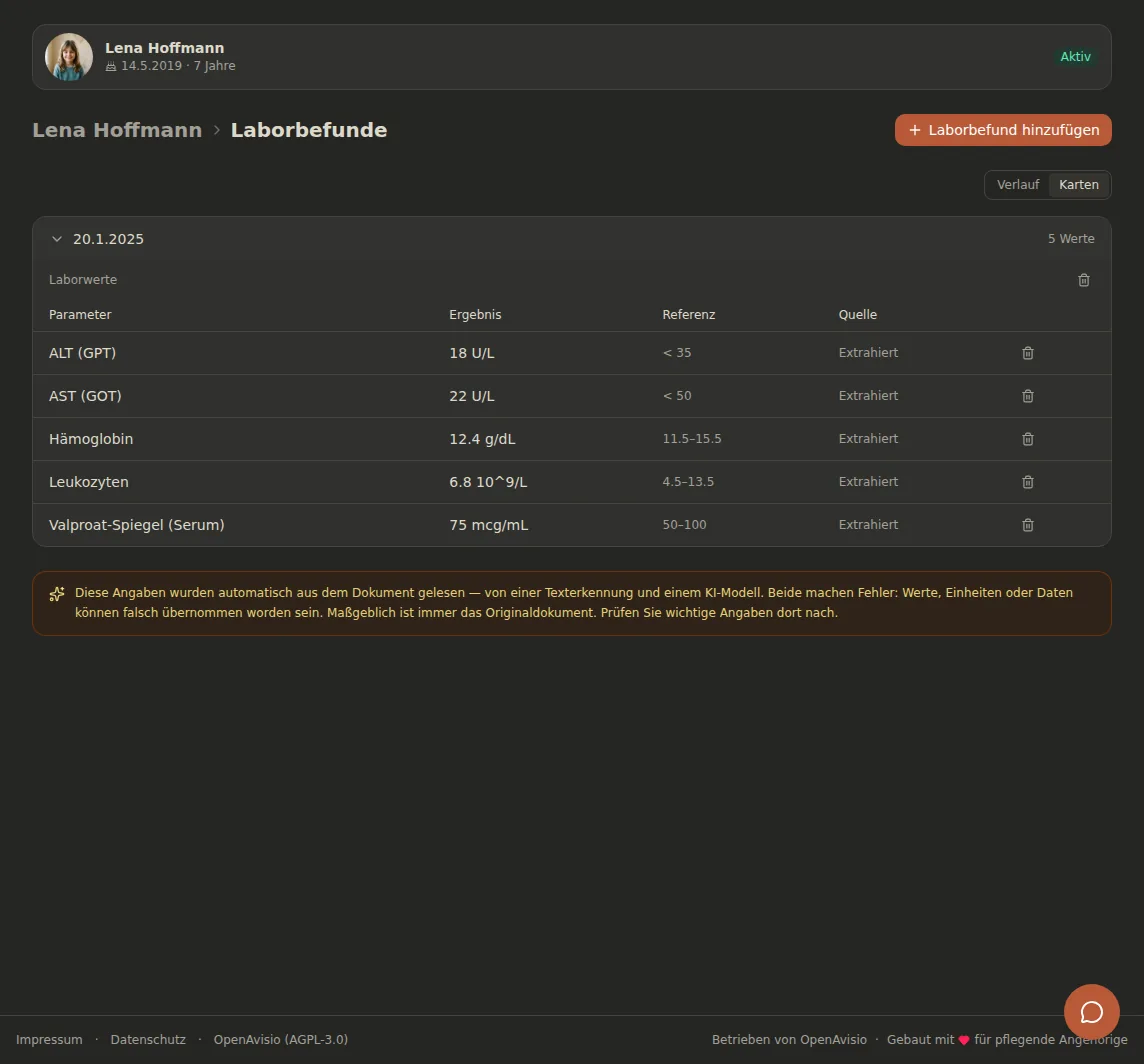Select the Karten view
The height and width of the screenshot is (1064, 1144).
tap(1078, 185)
